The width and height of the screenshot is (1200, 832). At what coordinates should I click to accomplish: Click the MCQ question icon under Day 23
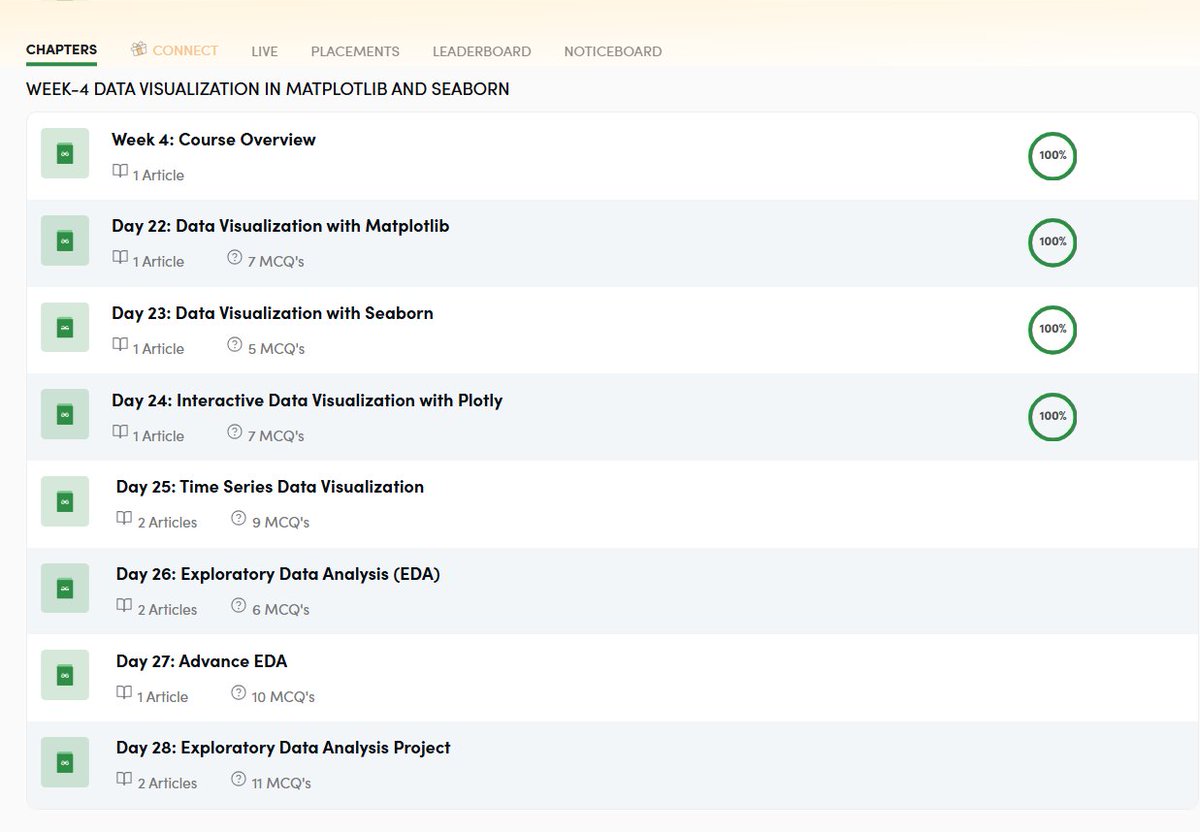(235, 346)
